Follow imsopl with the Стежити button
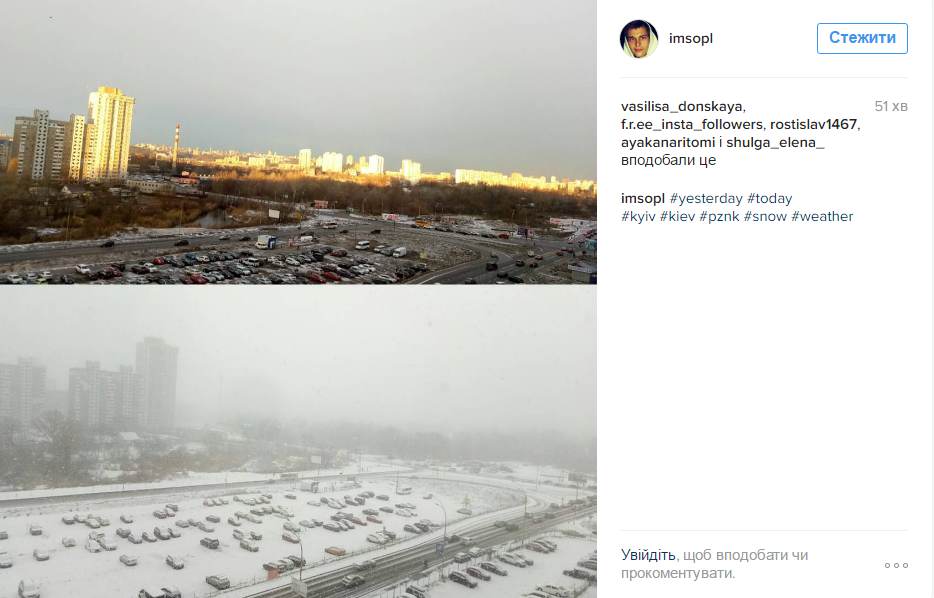Screen dimensions: 934x598 tap(862, 38)
